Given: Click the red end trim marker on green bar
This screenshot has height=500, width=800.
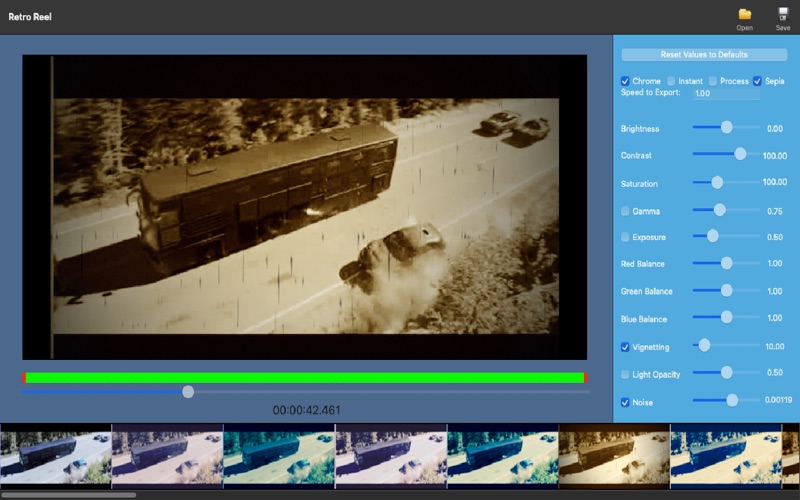Looking at the screenshot, I should 586,378.
